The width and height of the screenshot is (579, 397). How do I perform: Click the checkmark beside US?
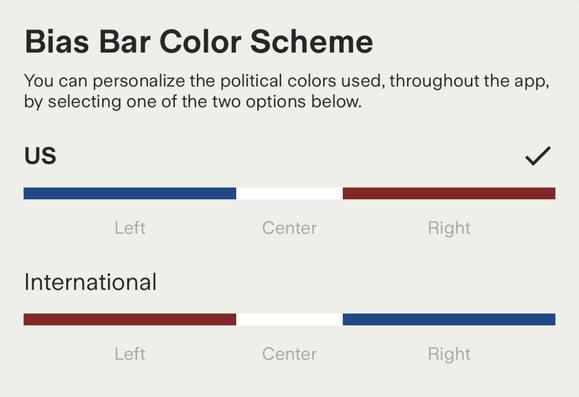click(x=538, y=156)
